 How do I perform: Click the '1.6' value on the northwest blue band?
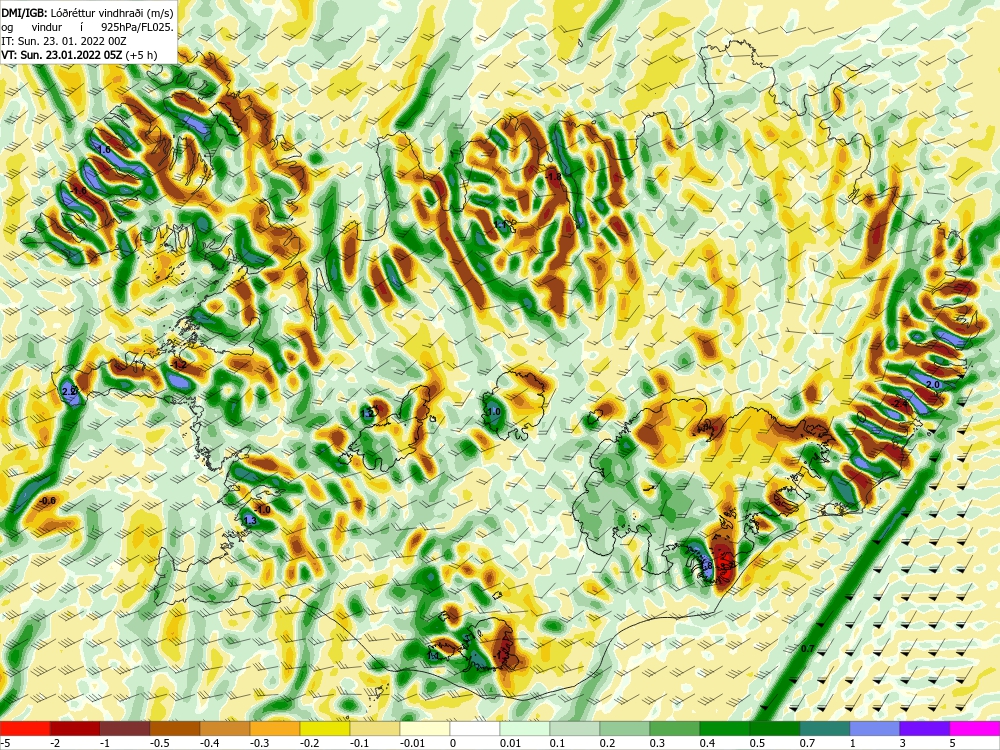(x=105, y=149)
